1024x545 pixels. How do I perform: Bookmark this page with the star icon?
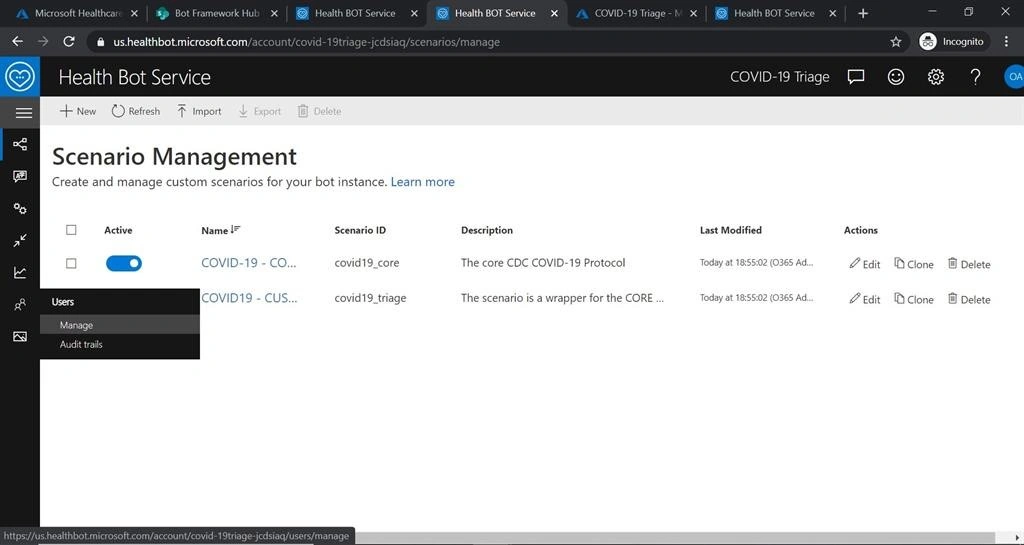pos(896,42)
